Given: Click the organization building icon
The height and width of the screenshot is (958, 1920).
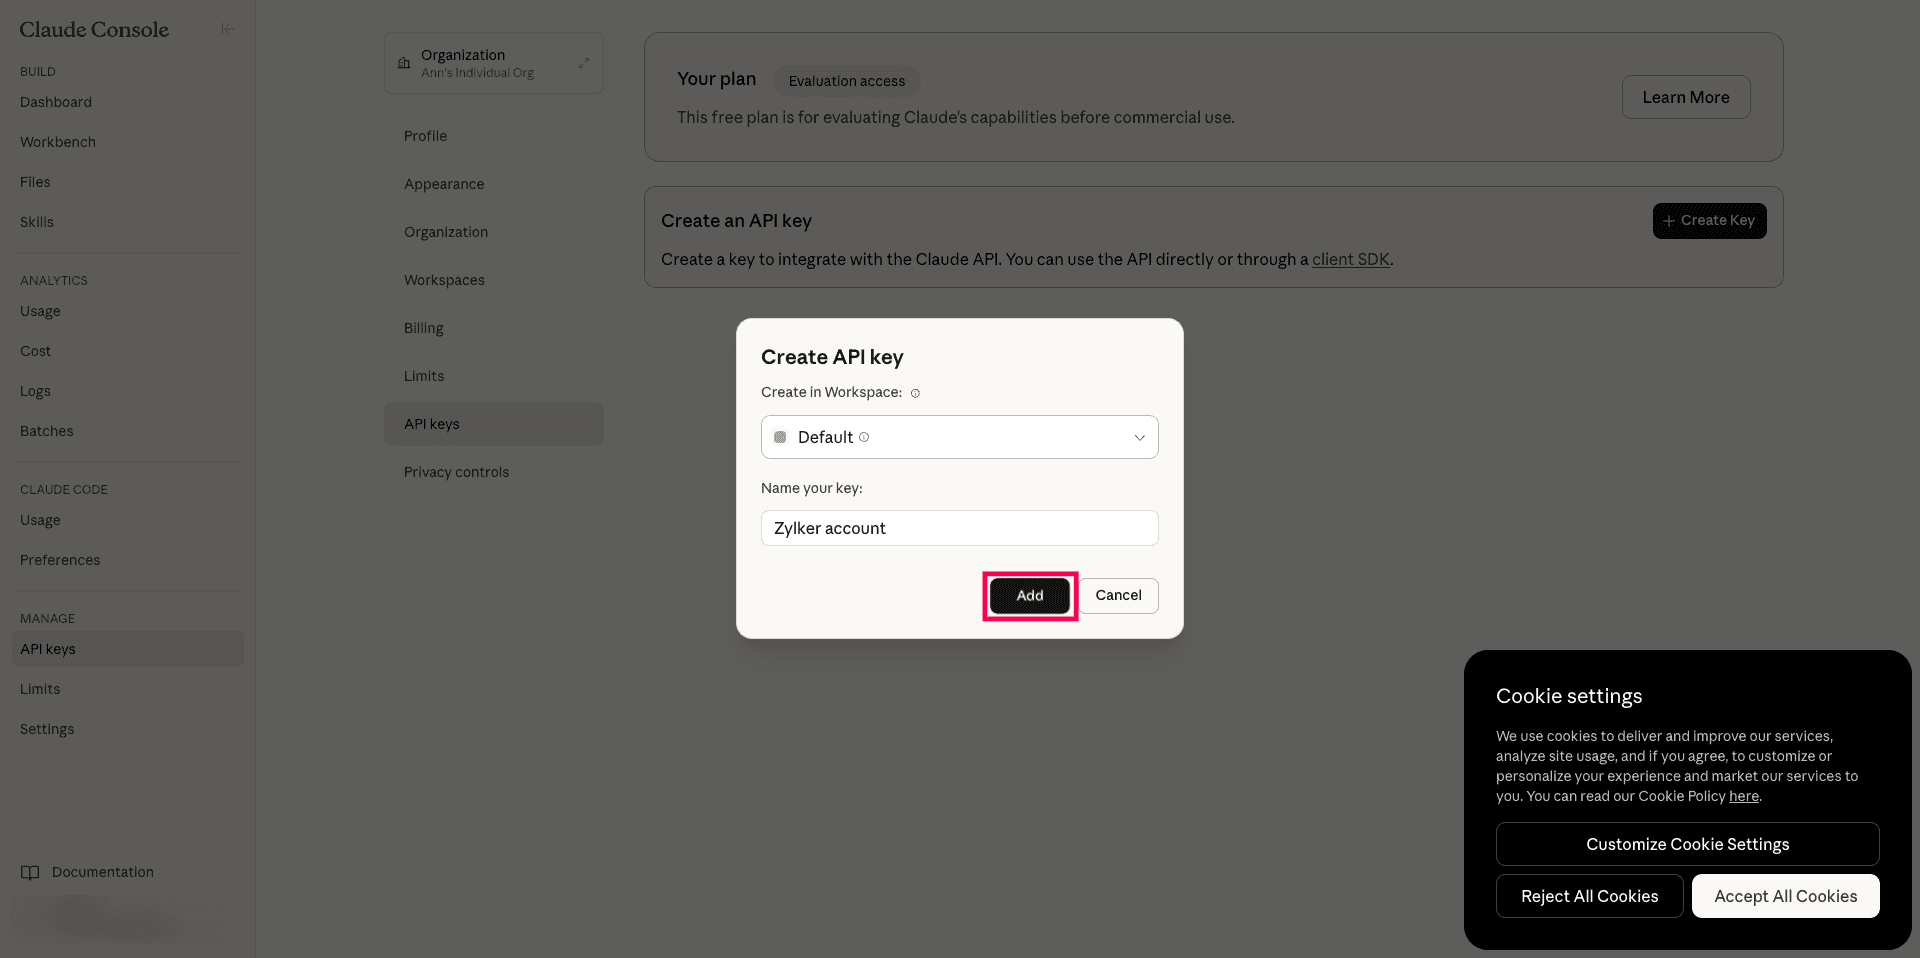Looking at the screenshot, I should tap(404, 63).
